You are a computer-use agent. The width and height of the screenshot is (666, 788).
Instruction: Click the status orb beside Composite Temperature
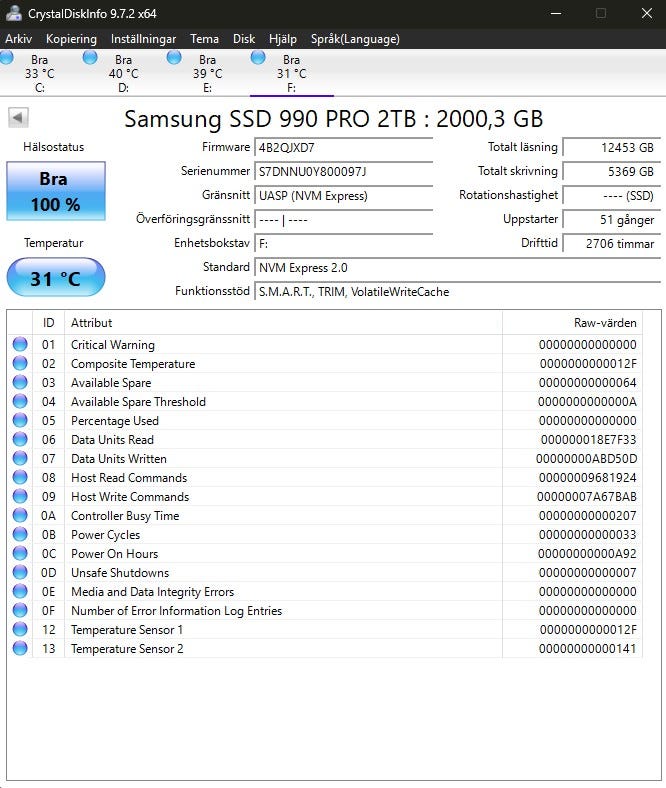[20, 363]
